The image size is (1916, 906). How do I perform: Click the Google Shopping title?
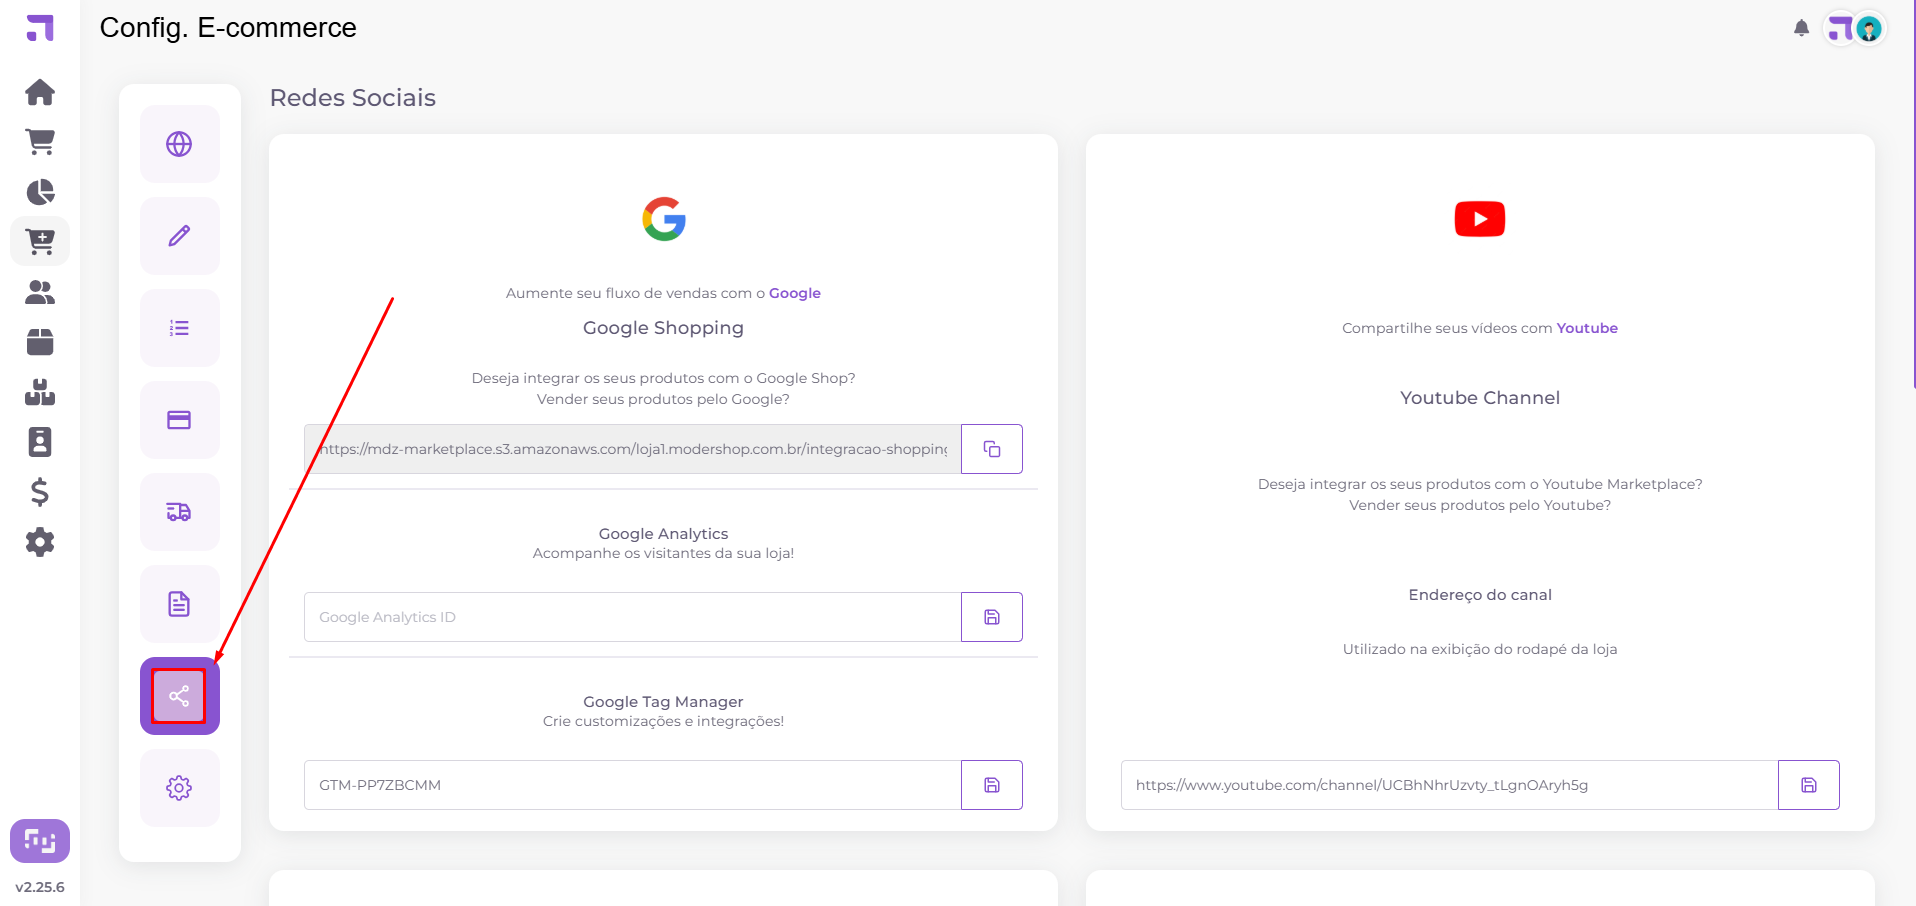pos(663,328)
